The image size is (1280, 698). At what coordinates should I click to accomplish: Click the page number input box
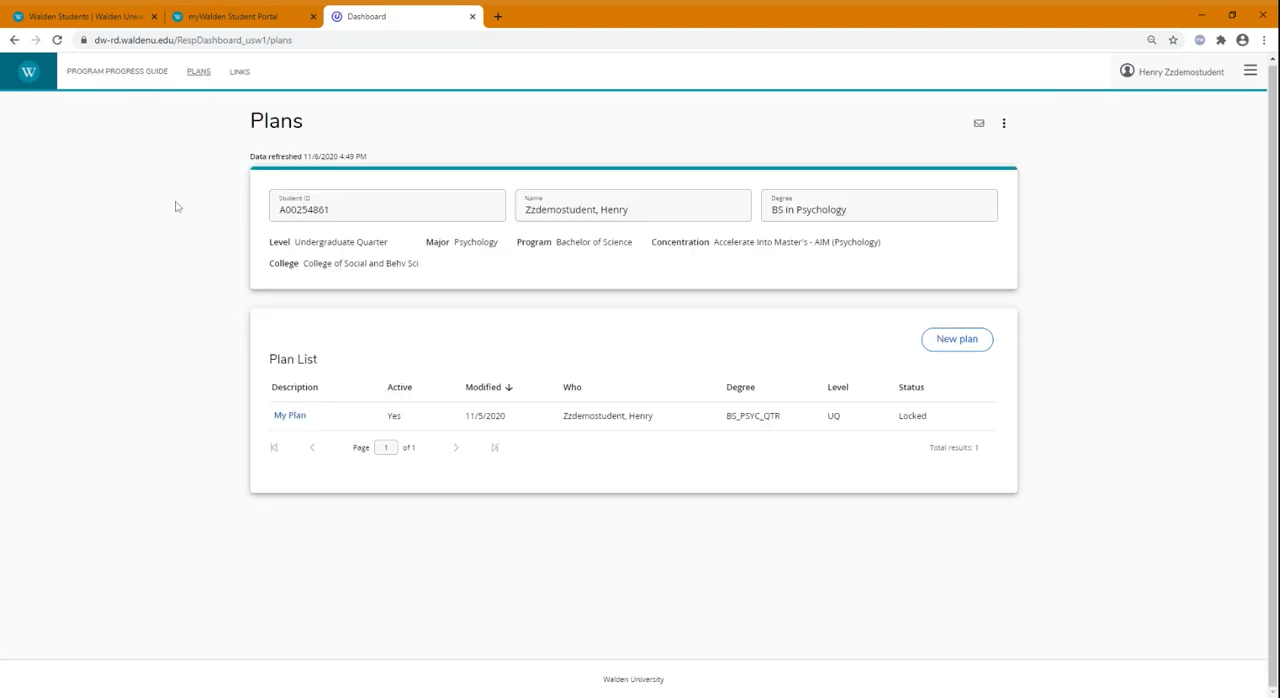tap(386, 447)
